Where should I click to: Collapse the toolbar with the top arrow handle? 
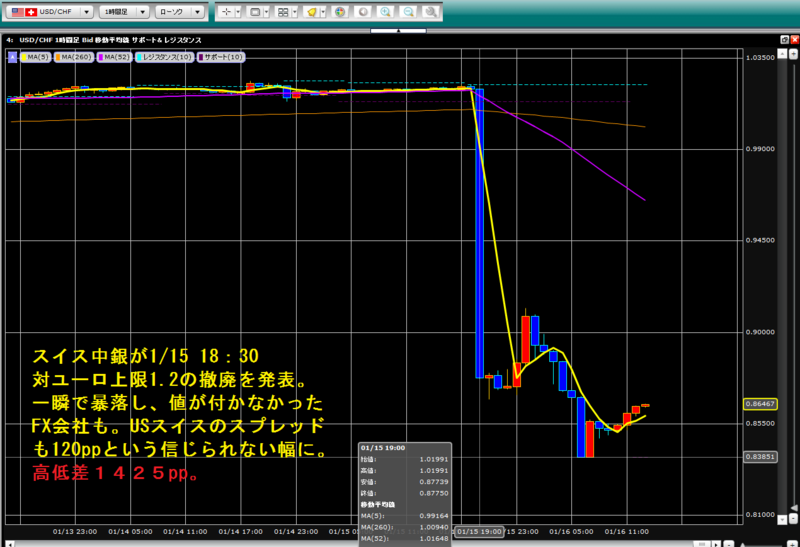click(398, 31)
